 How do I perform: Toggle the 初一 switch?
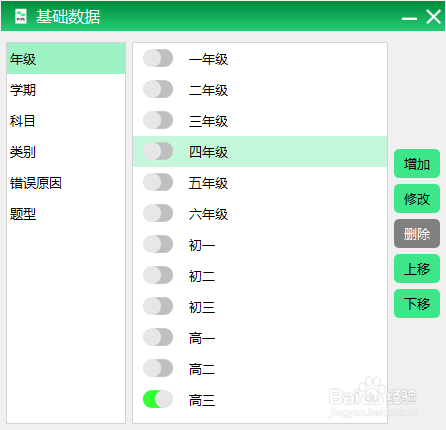point(158,244)
